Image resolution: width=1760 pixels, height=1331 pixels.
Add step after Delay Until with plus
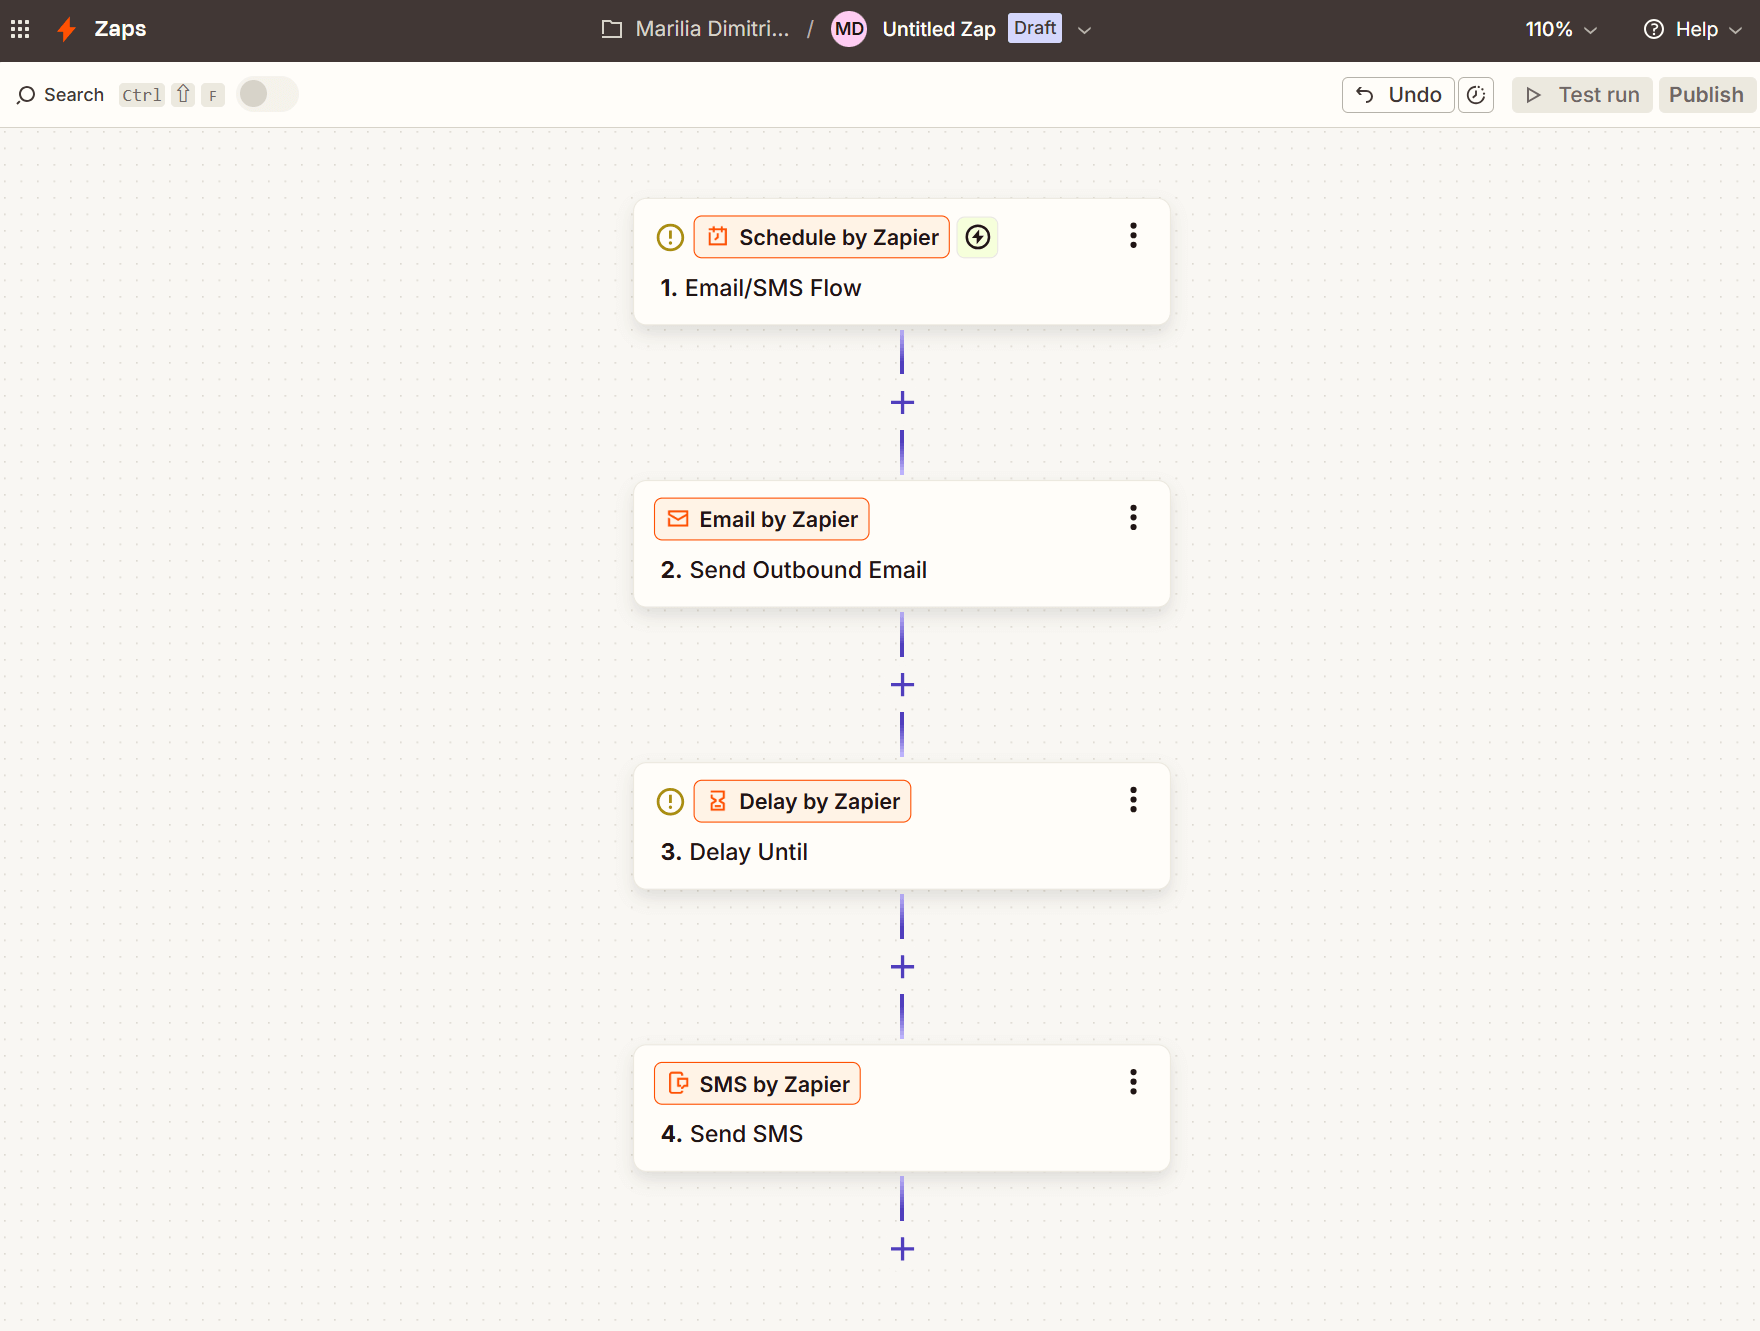coord(902,967)
